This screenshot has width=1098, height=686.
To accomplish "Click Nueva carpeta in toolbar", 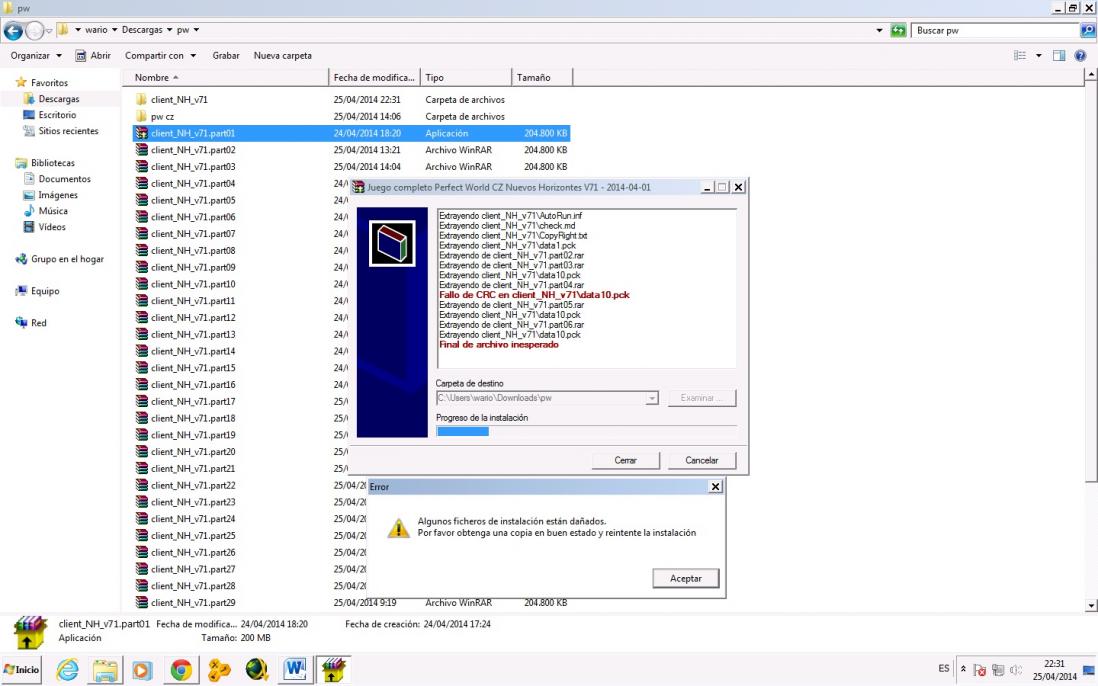I will tap(282, 55).
